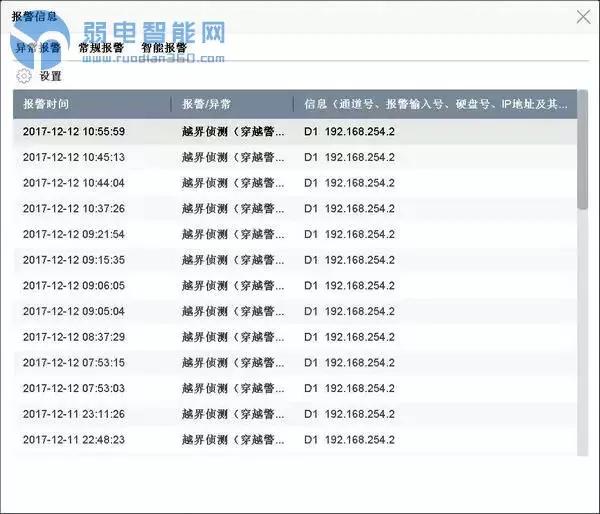Click the settings gear icon
The height and width of the screenshot is (514, 600).
click(24, 76)
